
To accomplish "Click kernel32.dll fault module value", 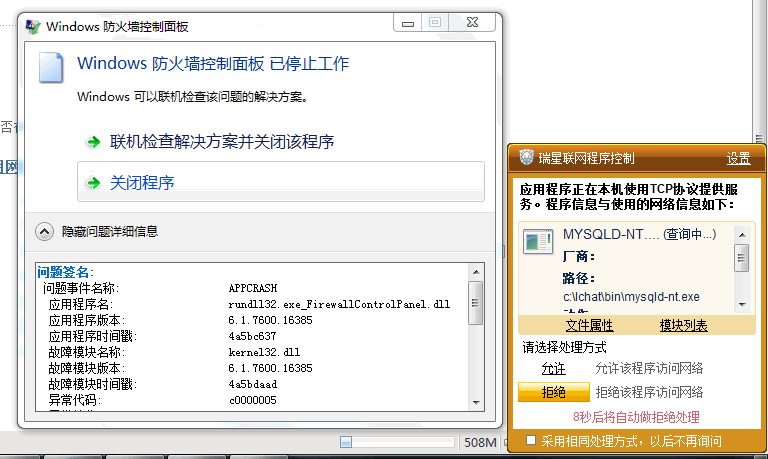I will (264, 352).
